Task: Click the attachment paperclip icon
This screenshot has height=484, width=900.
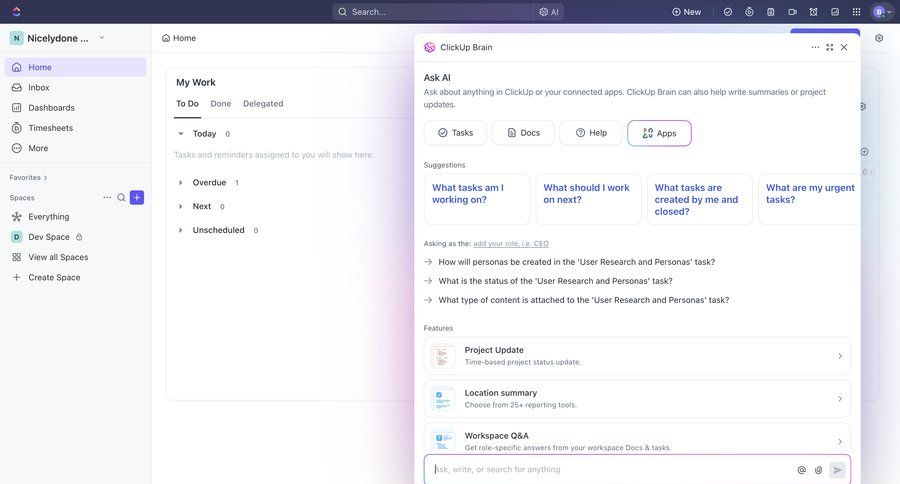Action: (818, 470)
